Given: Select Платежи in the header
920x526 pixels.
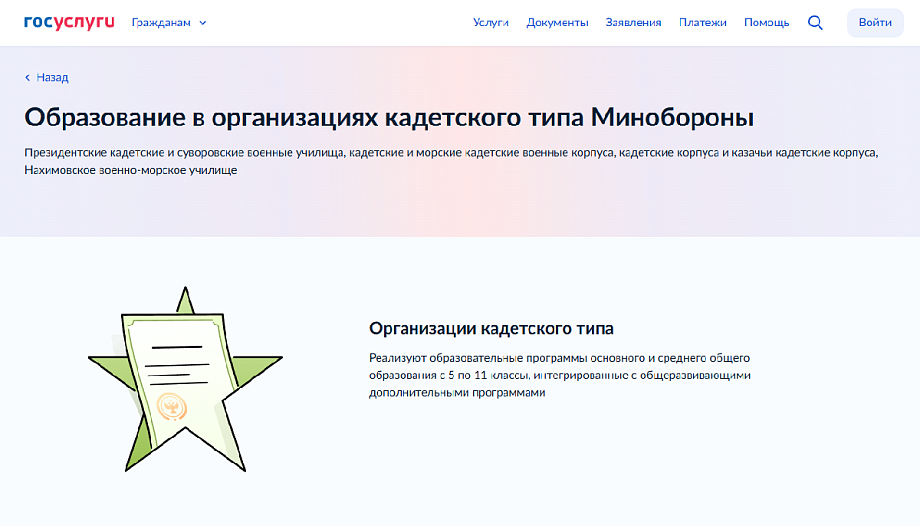Looking at the screenshot, I should pos(702,22).
